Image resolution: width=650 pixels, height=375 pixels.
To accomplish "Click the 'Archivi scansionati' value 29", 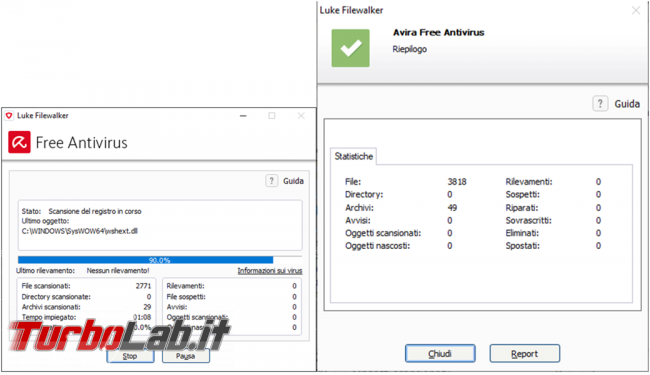I will pos(147,307).
